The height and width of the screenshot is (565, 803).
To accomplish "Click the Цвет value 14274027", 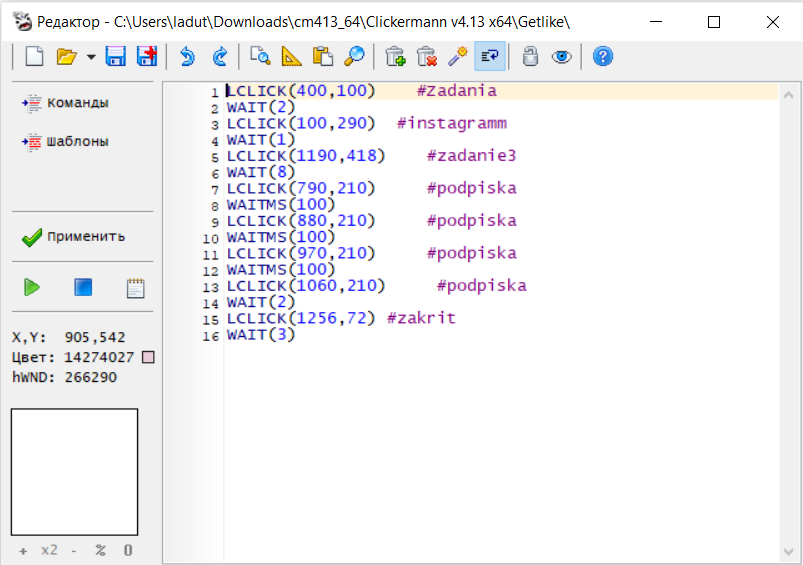I will point(99,357).
